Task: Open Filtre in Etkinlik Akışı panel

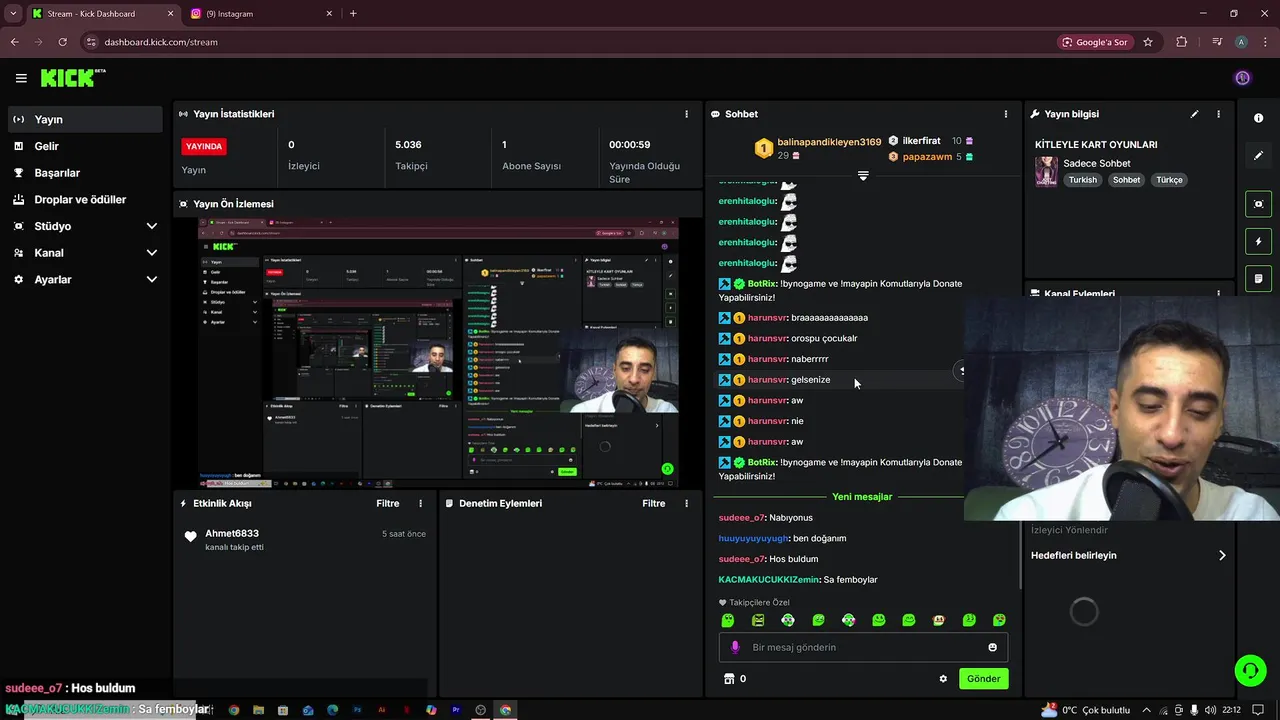Action: coord(388,503)
